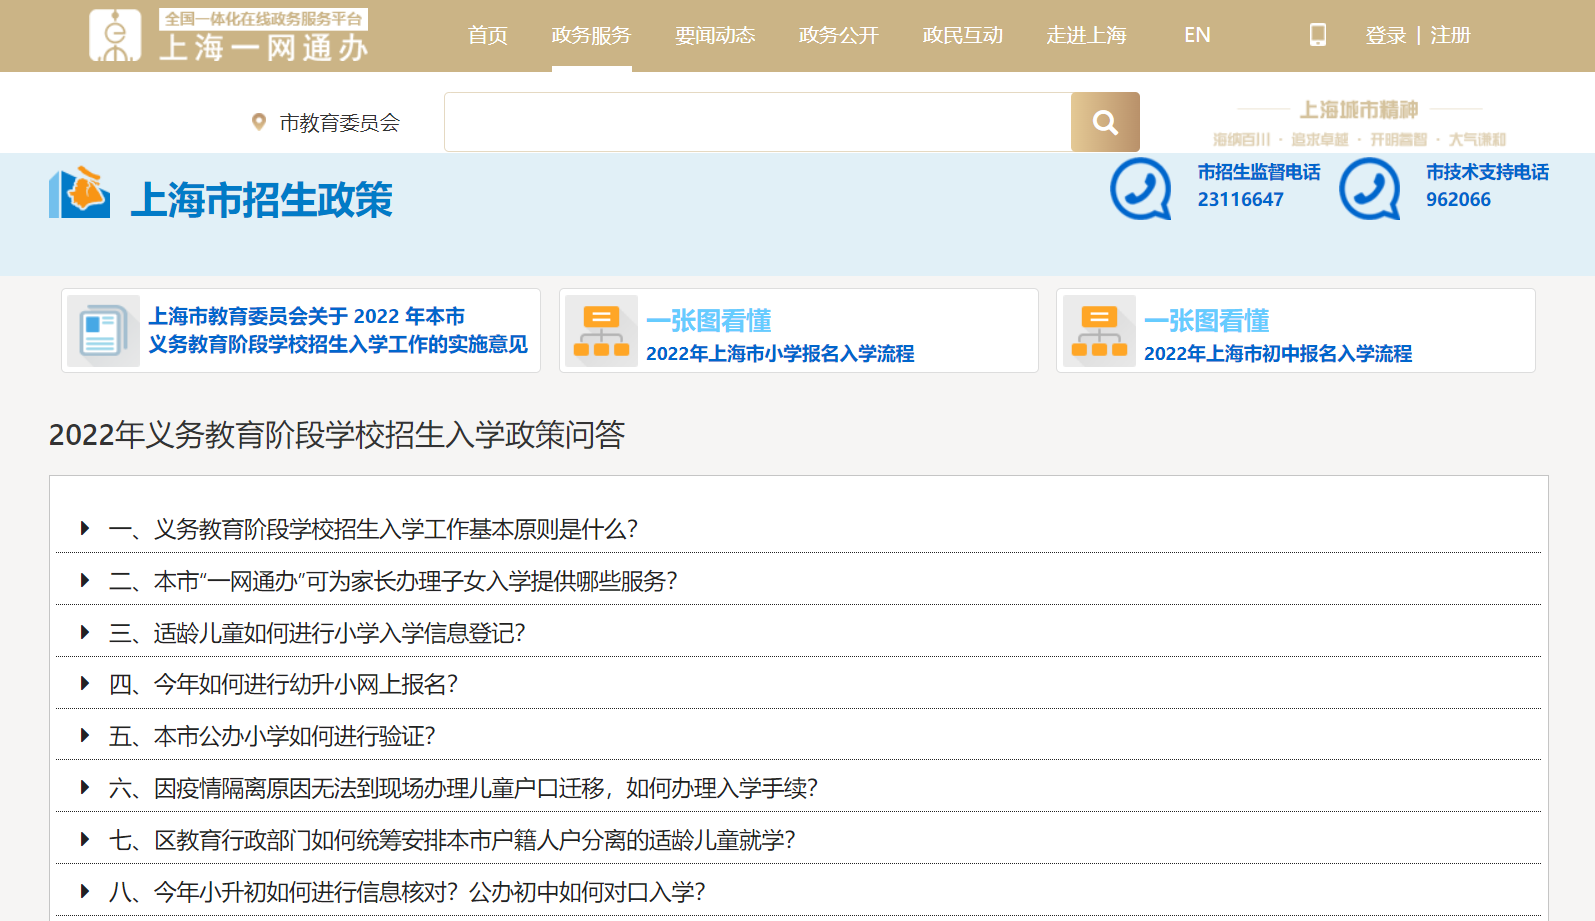The width and height of the screenshot is (1595, 921).
Task: Click the 注册 link
Action: click(x=1450, y=35)
